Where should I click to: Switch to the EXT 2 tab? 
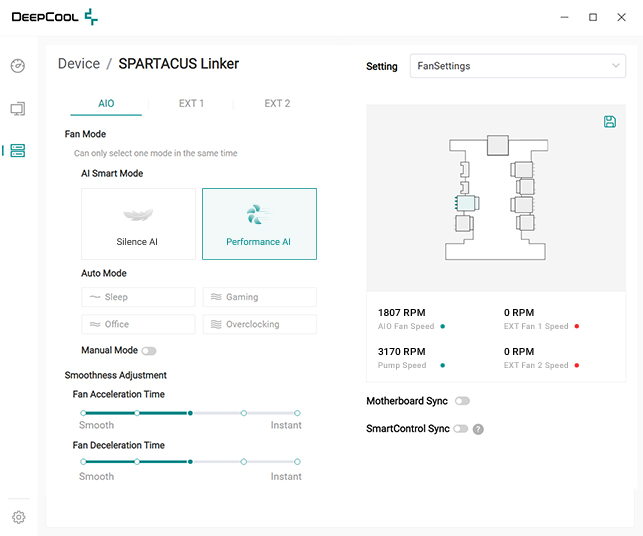click(277, 103)
